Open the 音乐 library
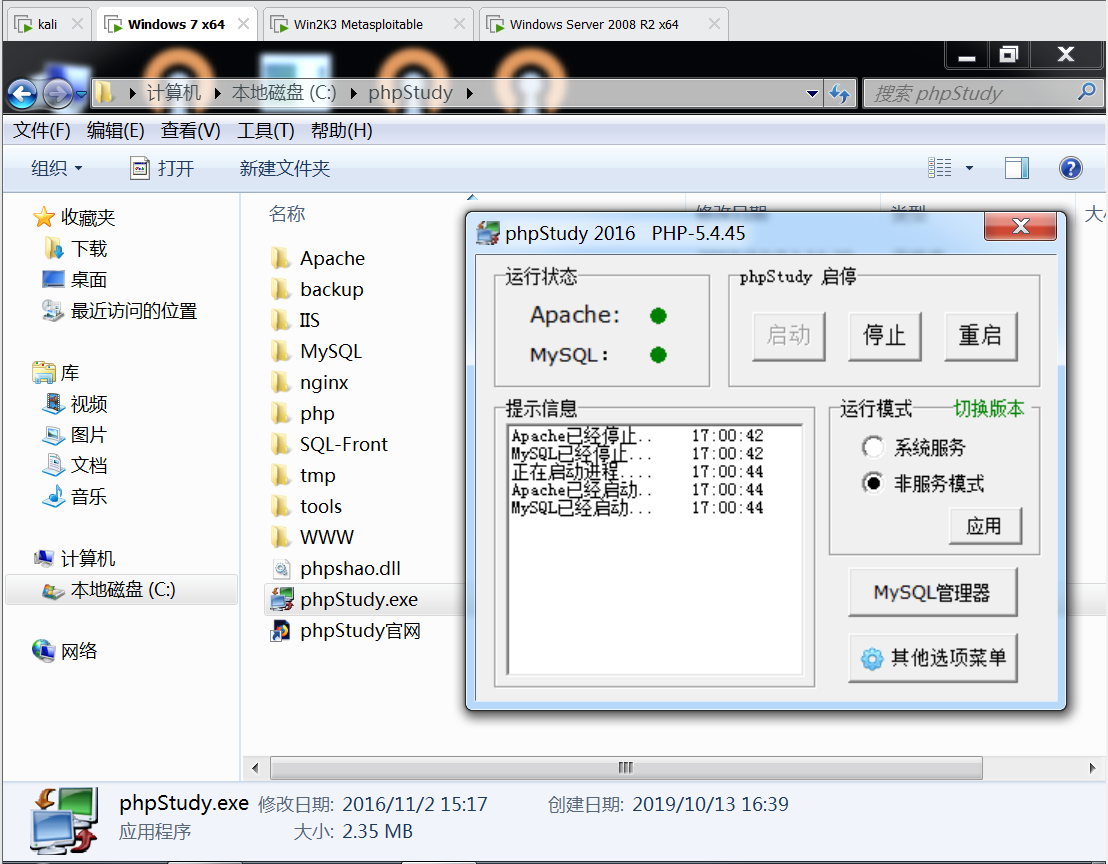This screenshot has width=1108, height=864. tap(75, 497)
